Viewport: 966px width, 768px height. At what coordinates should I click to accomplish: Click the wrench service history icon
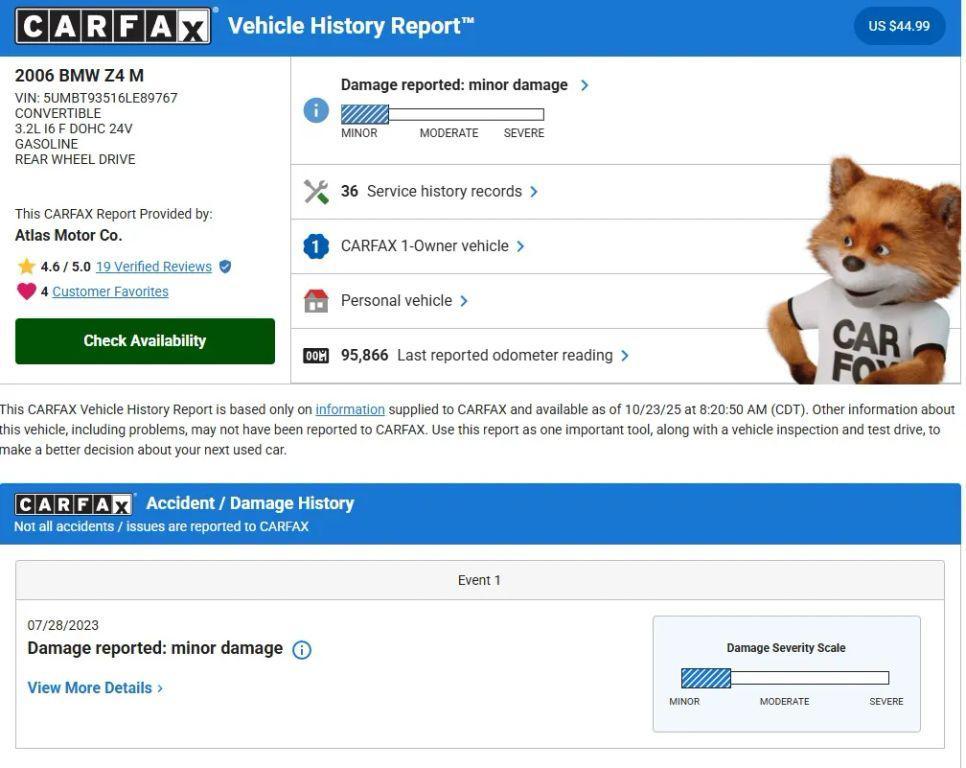pos(316,190)
